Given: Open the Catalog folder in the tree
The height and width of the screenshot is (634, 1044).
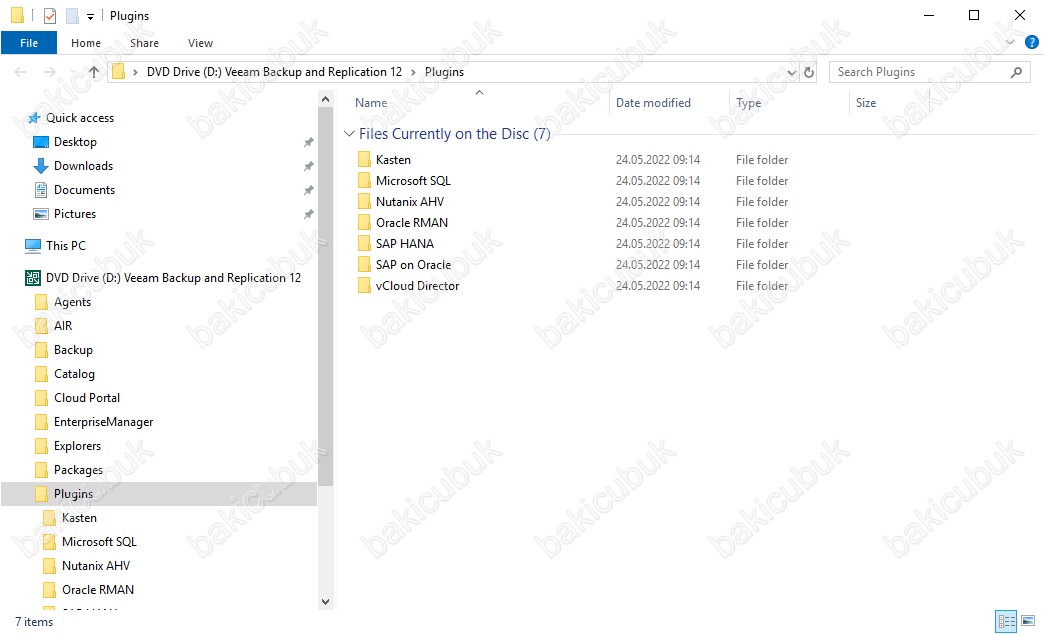Looking at the screenshot, I should 74,374.
